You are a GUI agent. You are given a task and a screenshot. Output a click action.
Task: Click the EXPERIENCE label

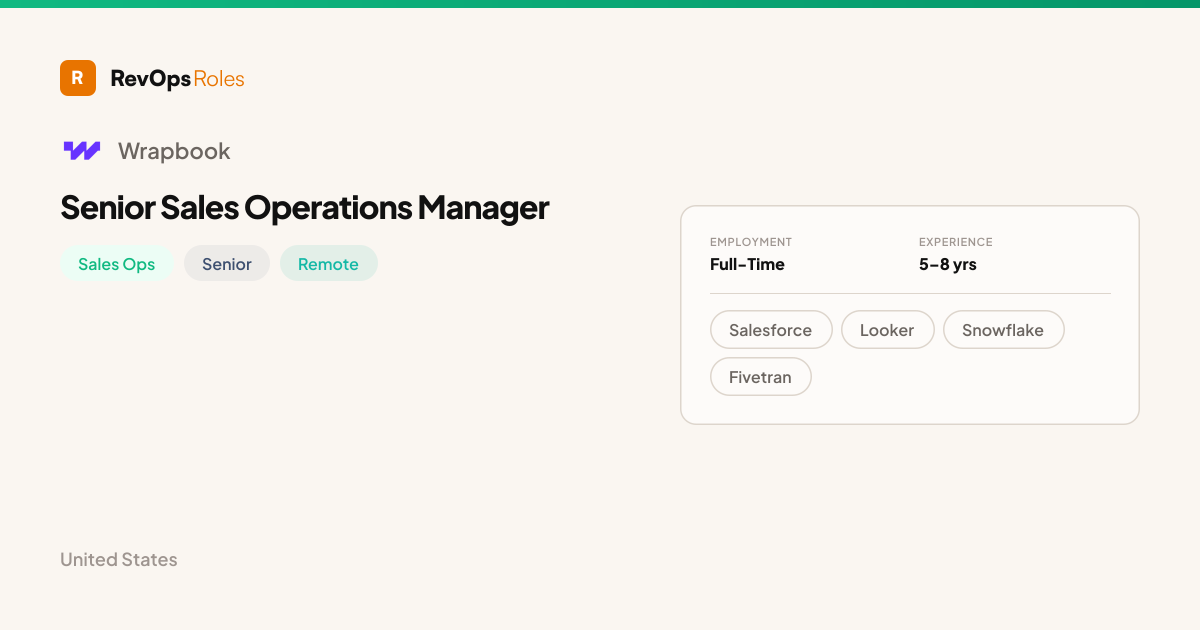tap(956, 242)
